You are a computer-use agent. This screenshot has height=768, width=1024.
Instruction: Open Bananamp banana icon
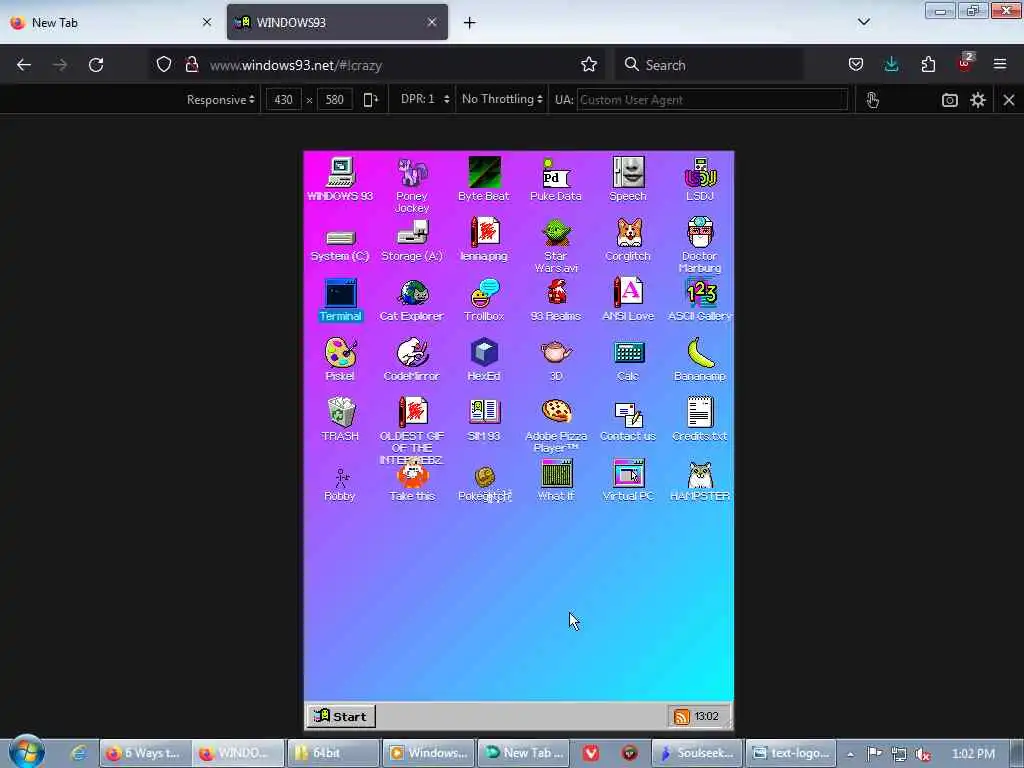click(x=700, y=353)
